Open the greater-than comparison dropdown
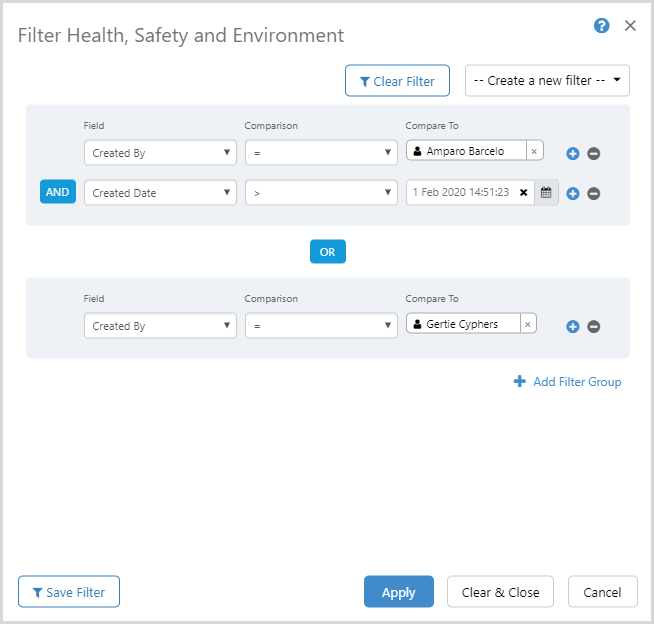The image size is (654, 624). (321, 193)
